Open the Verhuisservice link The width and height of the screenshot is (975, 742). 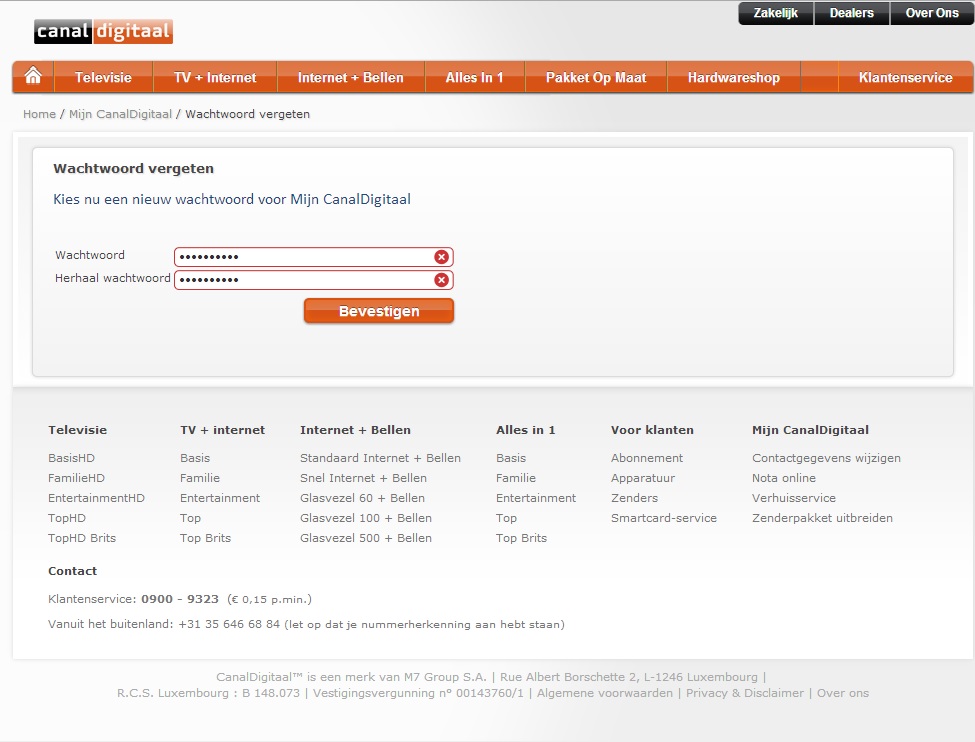793,498
